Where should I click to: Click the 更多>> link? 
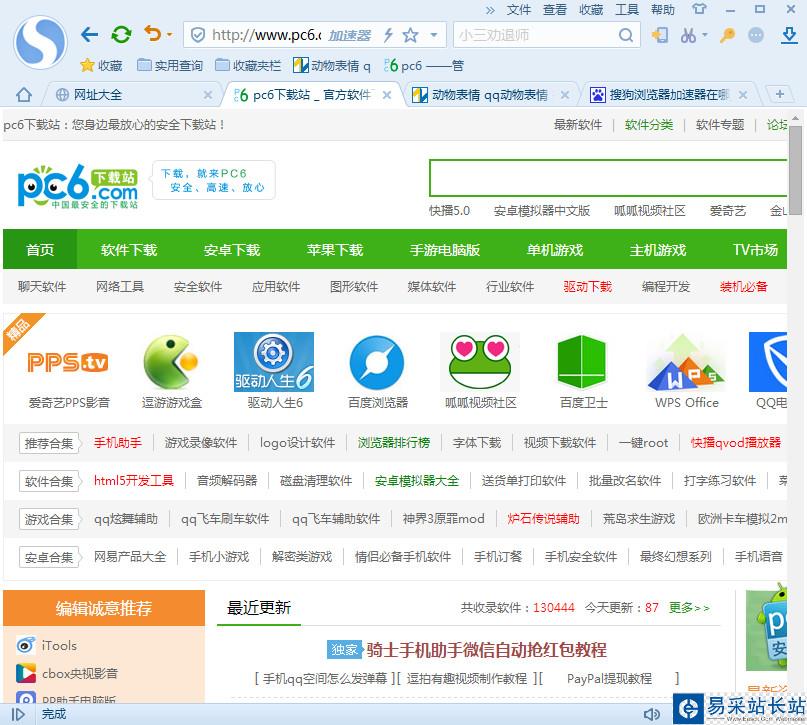689,608
